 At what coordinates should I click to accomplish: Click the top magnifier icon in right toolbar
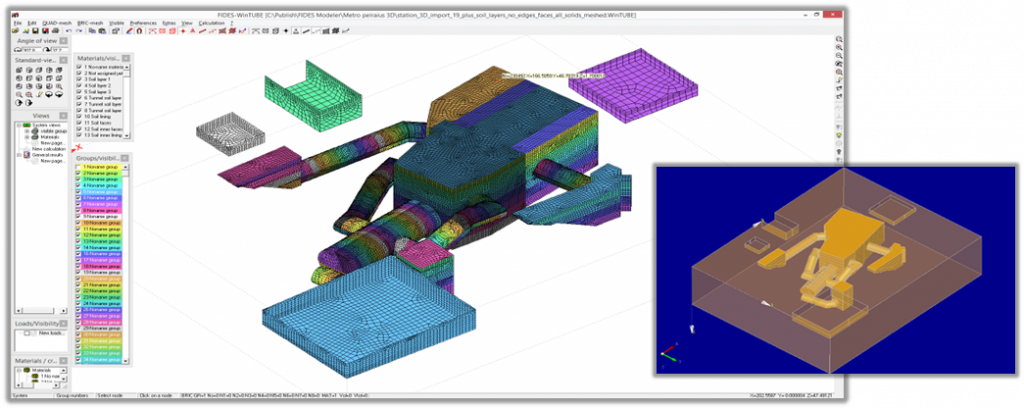click(x=839, y=40)
